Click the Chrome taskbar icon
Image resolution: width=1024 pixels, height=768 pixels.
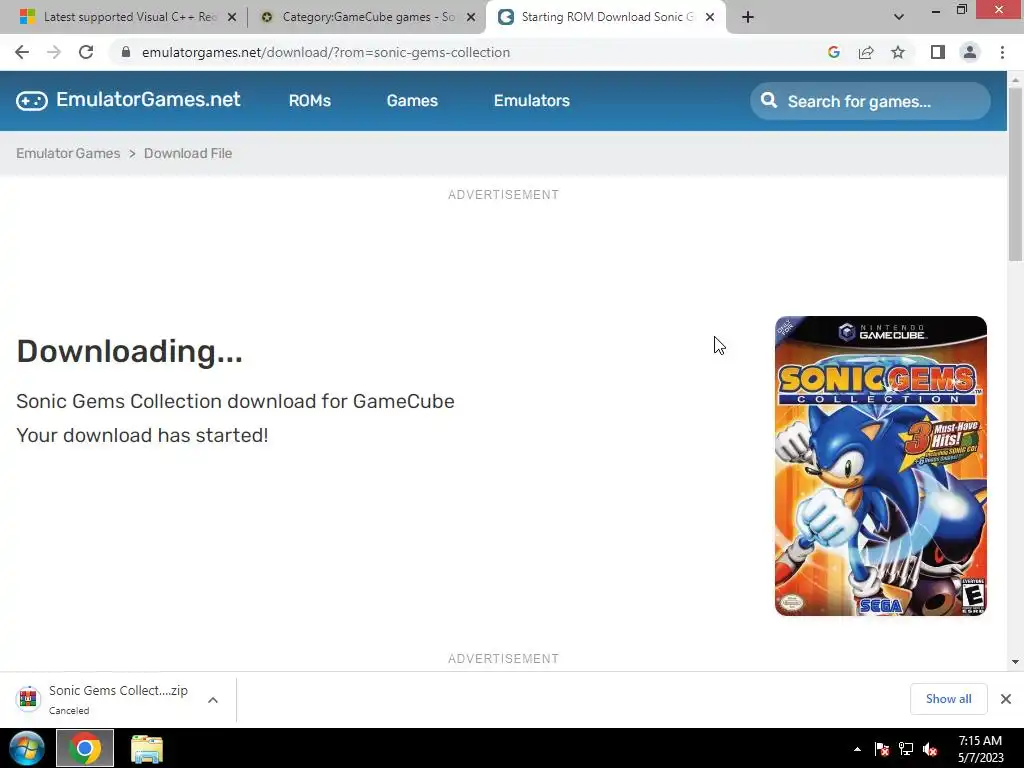pyautogui.click(x=85, y=748)
